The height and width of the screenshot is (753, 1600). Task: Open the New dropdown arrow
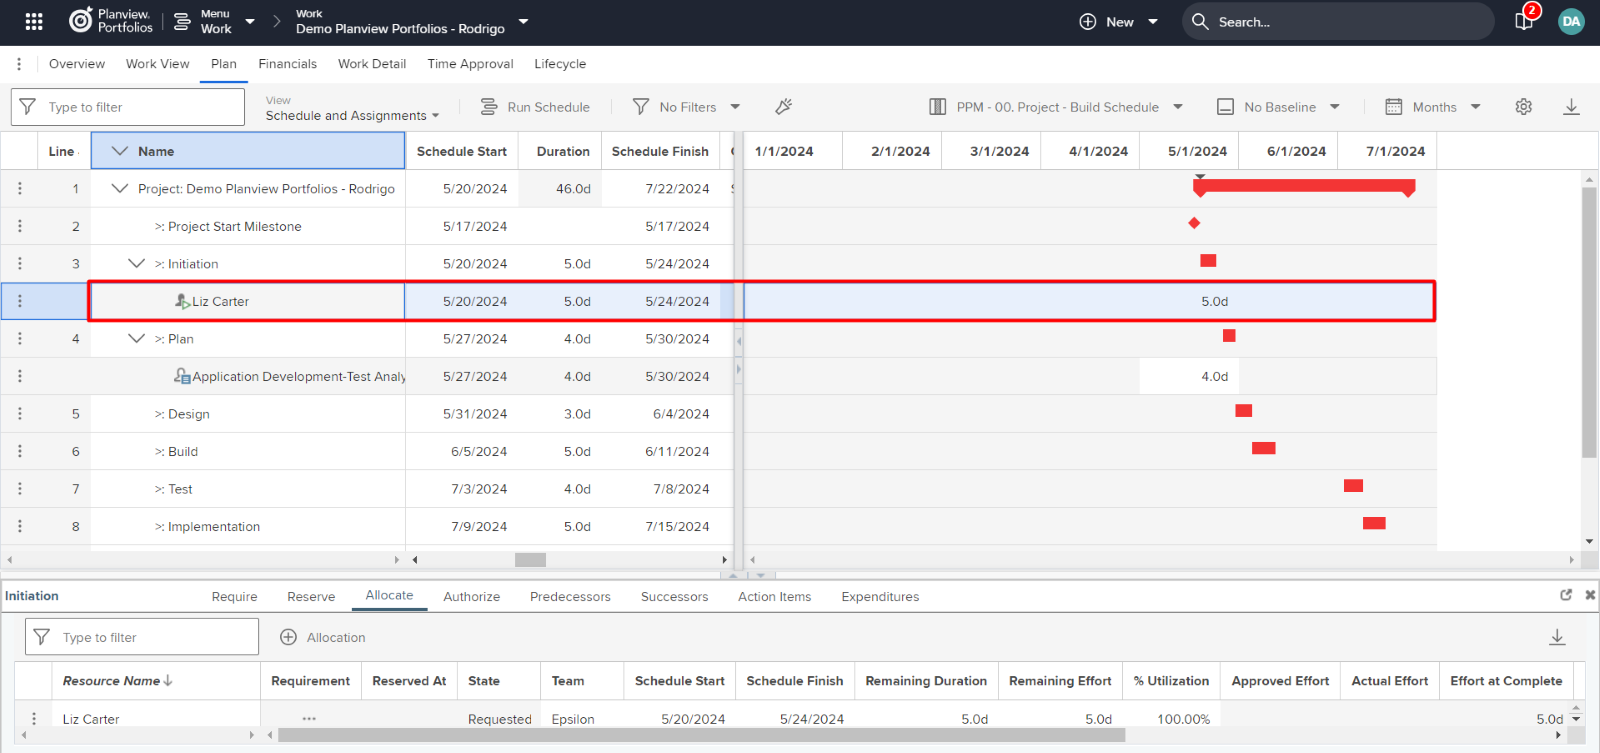(1153, 22)
